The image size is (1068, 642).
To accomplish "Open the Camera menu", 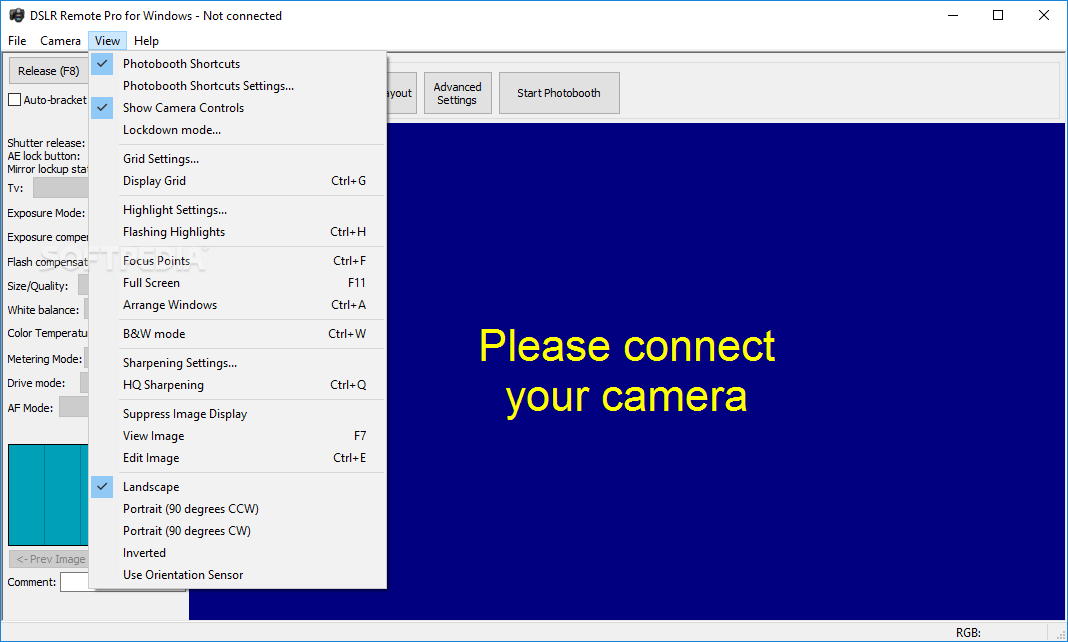I will (x=60, y=41).
